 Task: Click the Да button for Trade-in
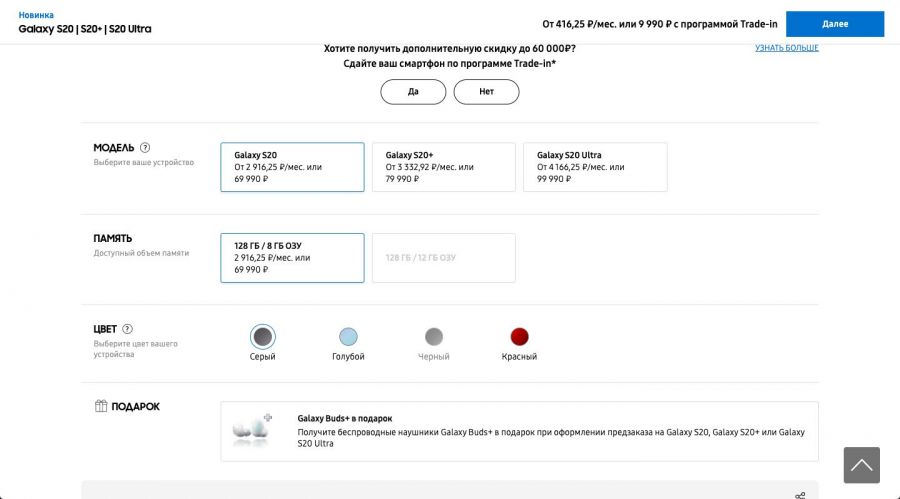click(x=413, y=92)
